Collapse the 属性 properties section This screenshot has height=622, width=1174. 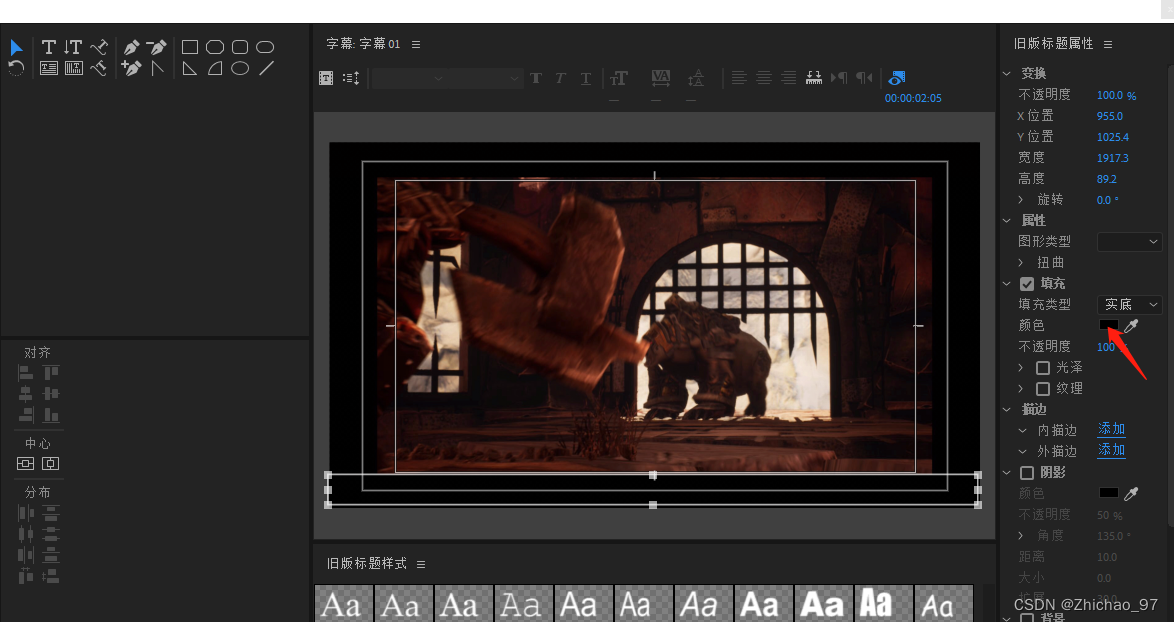1007,221
